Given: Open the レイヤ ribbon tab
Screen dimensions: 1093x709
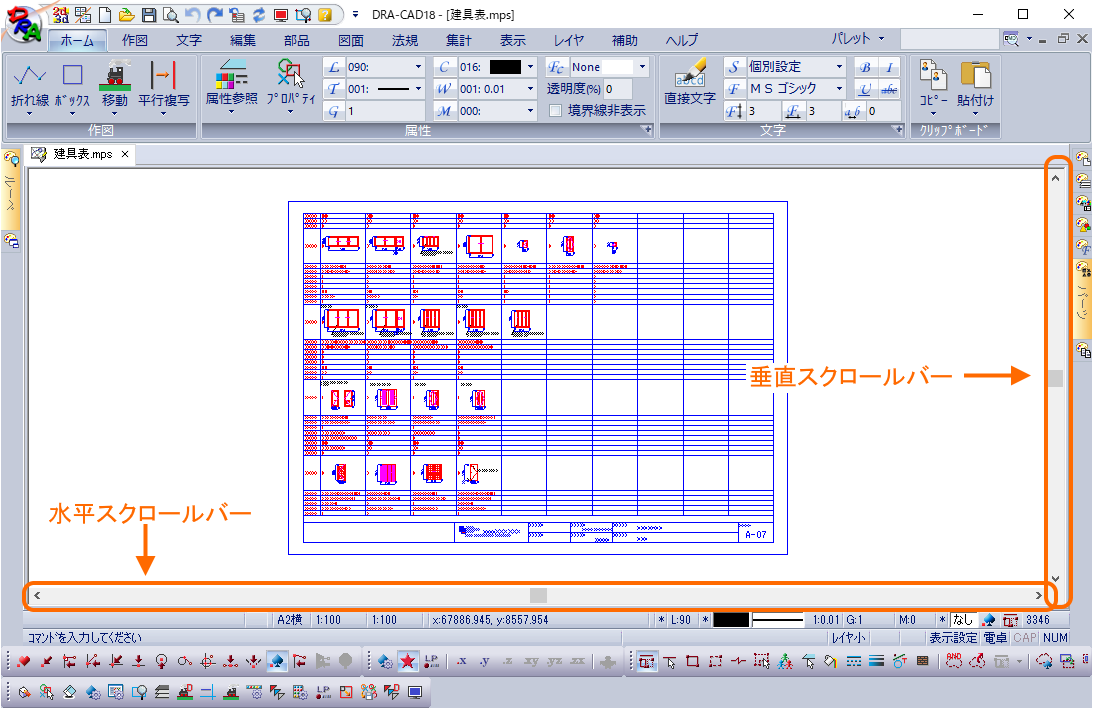Looking at the screenshot, I should pyautogui.click(x=569, y=40).
